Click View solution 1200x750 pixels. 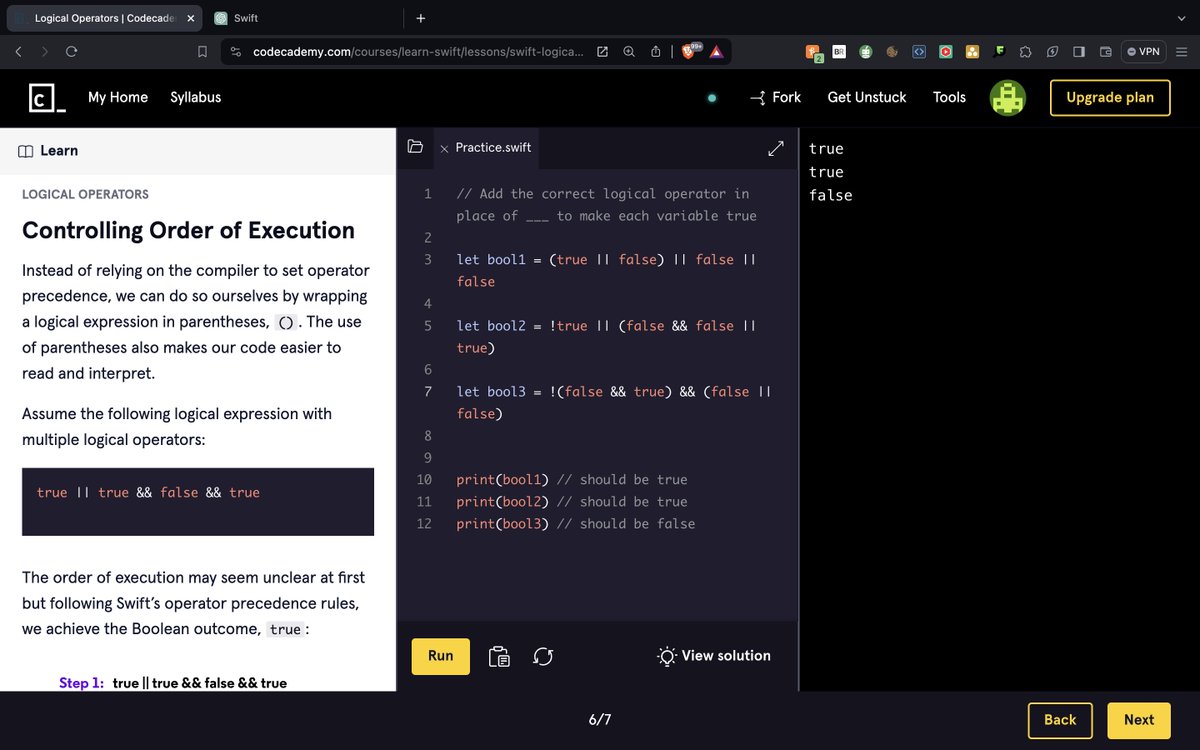tap(714, 656)
